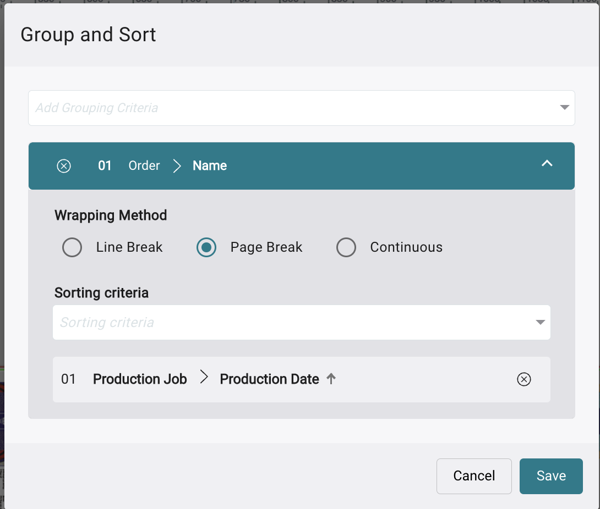
Task: Click the Order label in group header
Action: click(144, 166)
